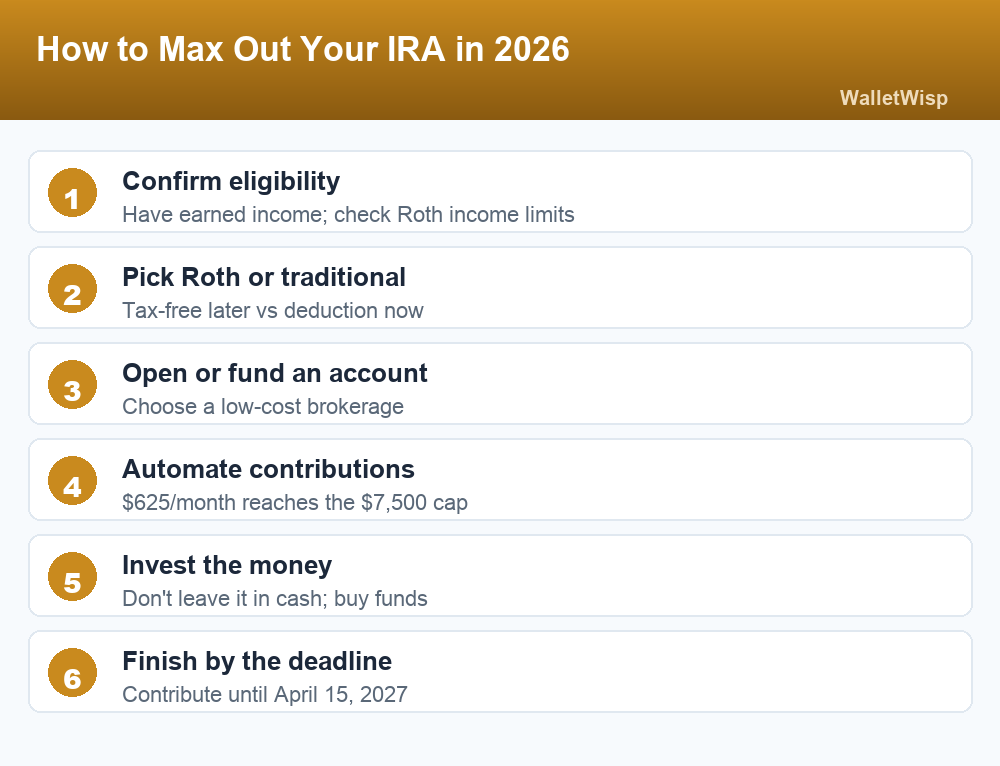Click the "Confirm eligibility" heading
The height and width of the screenshot is (766, 1000).
point(231,182)
